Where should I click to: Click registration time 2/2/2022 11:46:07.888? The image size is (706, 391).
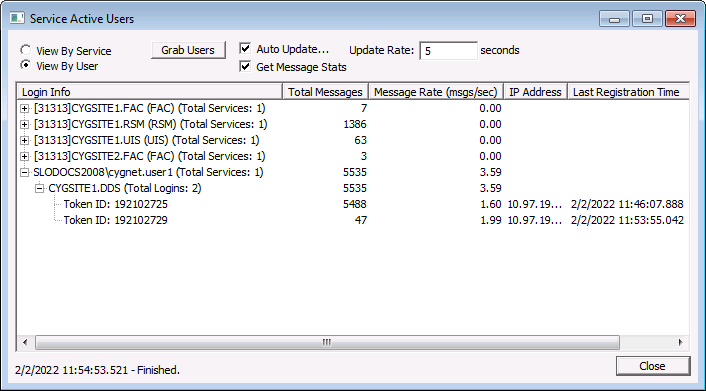pyautogui.click(x=627, y=204)
